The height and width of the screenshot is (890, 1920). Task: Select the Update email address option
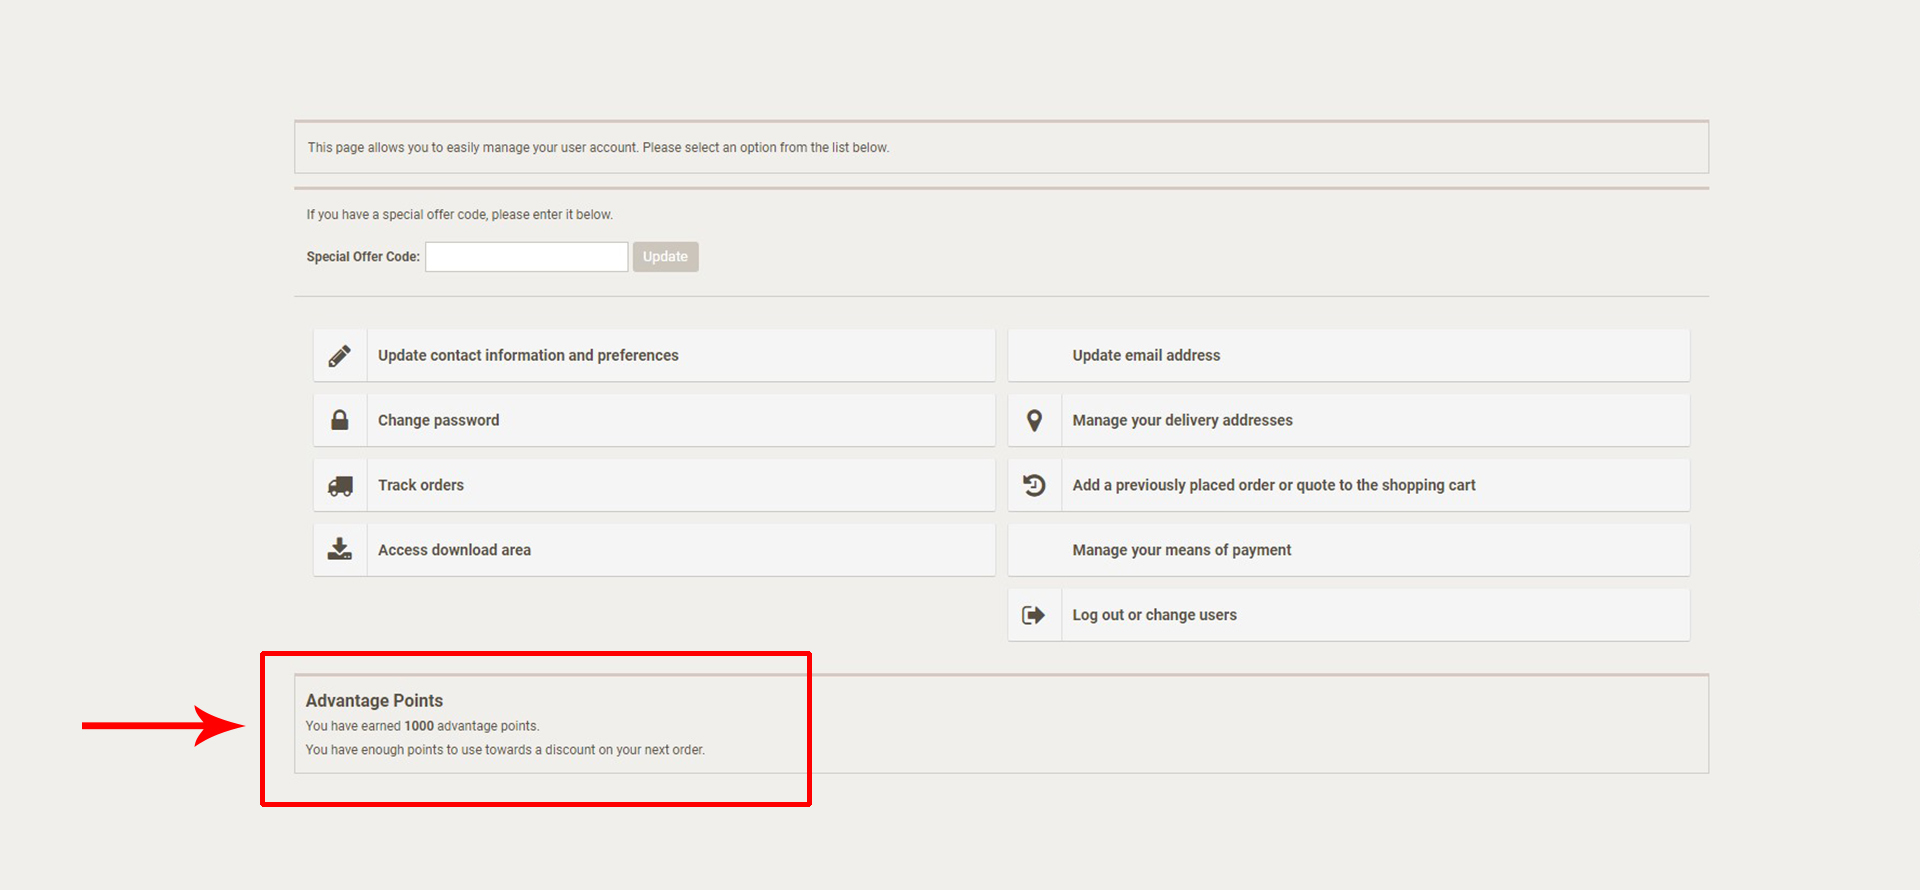coord(1146,355)
